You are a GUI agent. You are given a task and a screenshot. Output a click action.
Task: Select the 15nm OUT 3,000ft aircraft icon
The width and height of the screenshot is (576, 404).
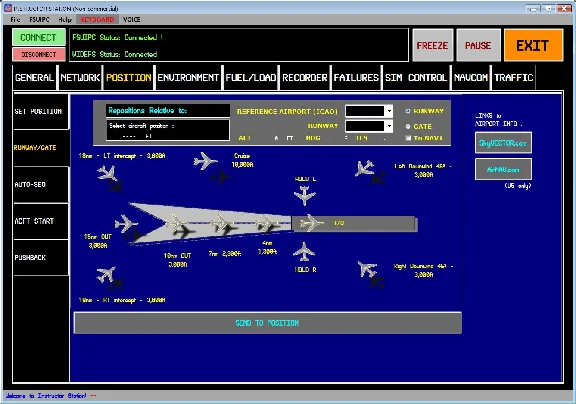tap(126, 223)
